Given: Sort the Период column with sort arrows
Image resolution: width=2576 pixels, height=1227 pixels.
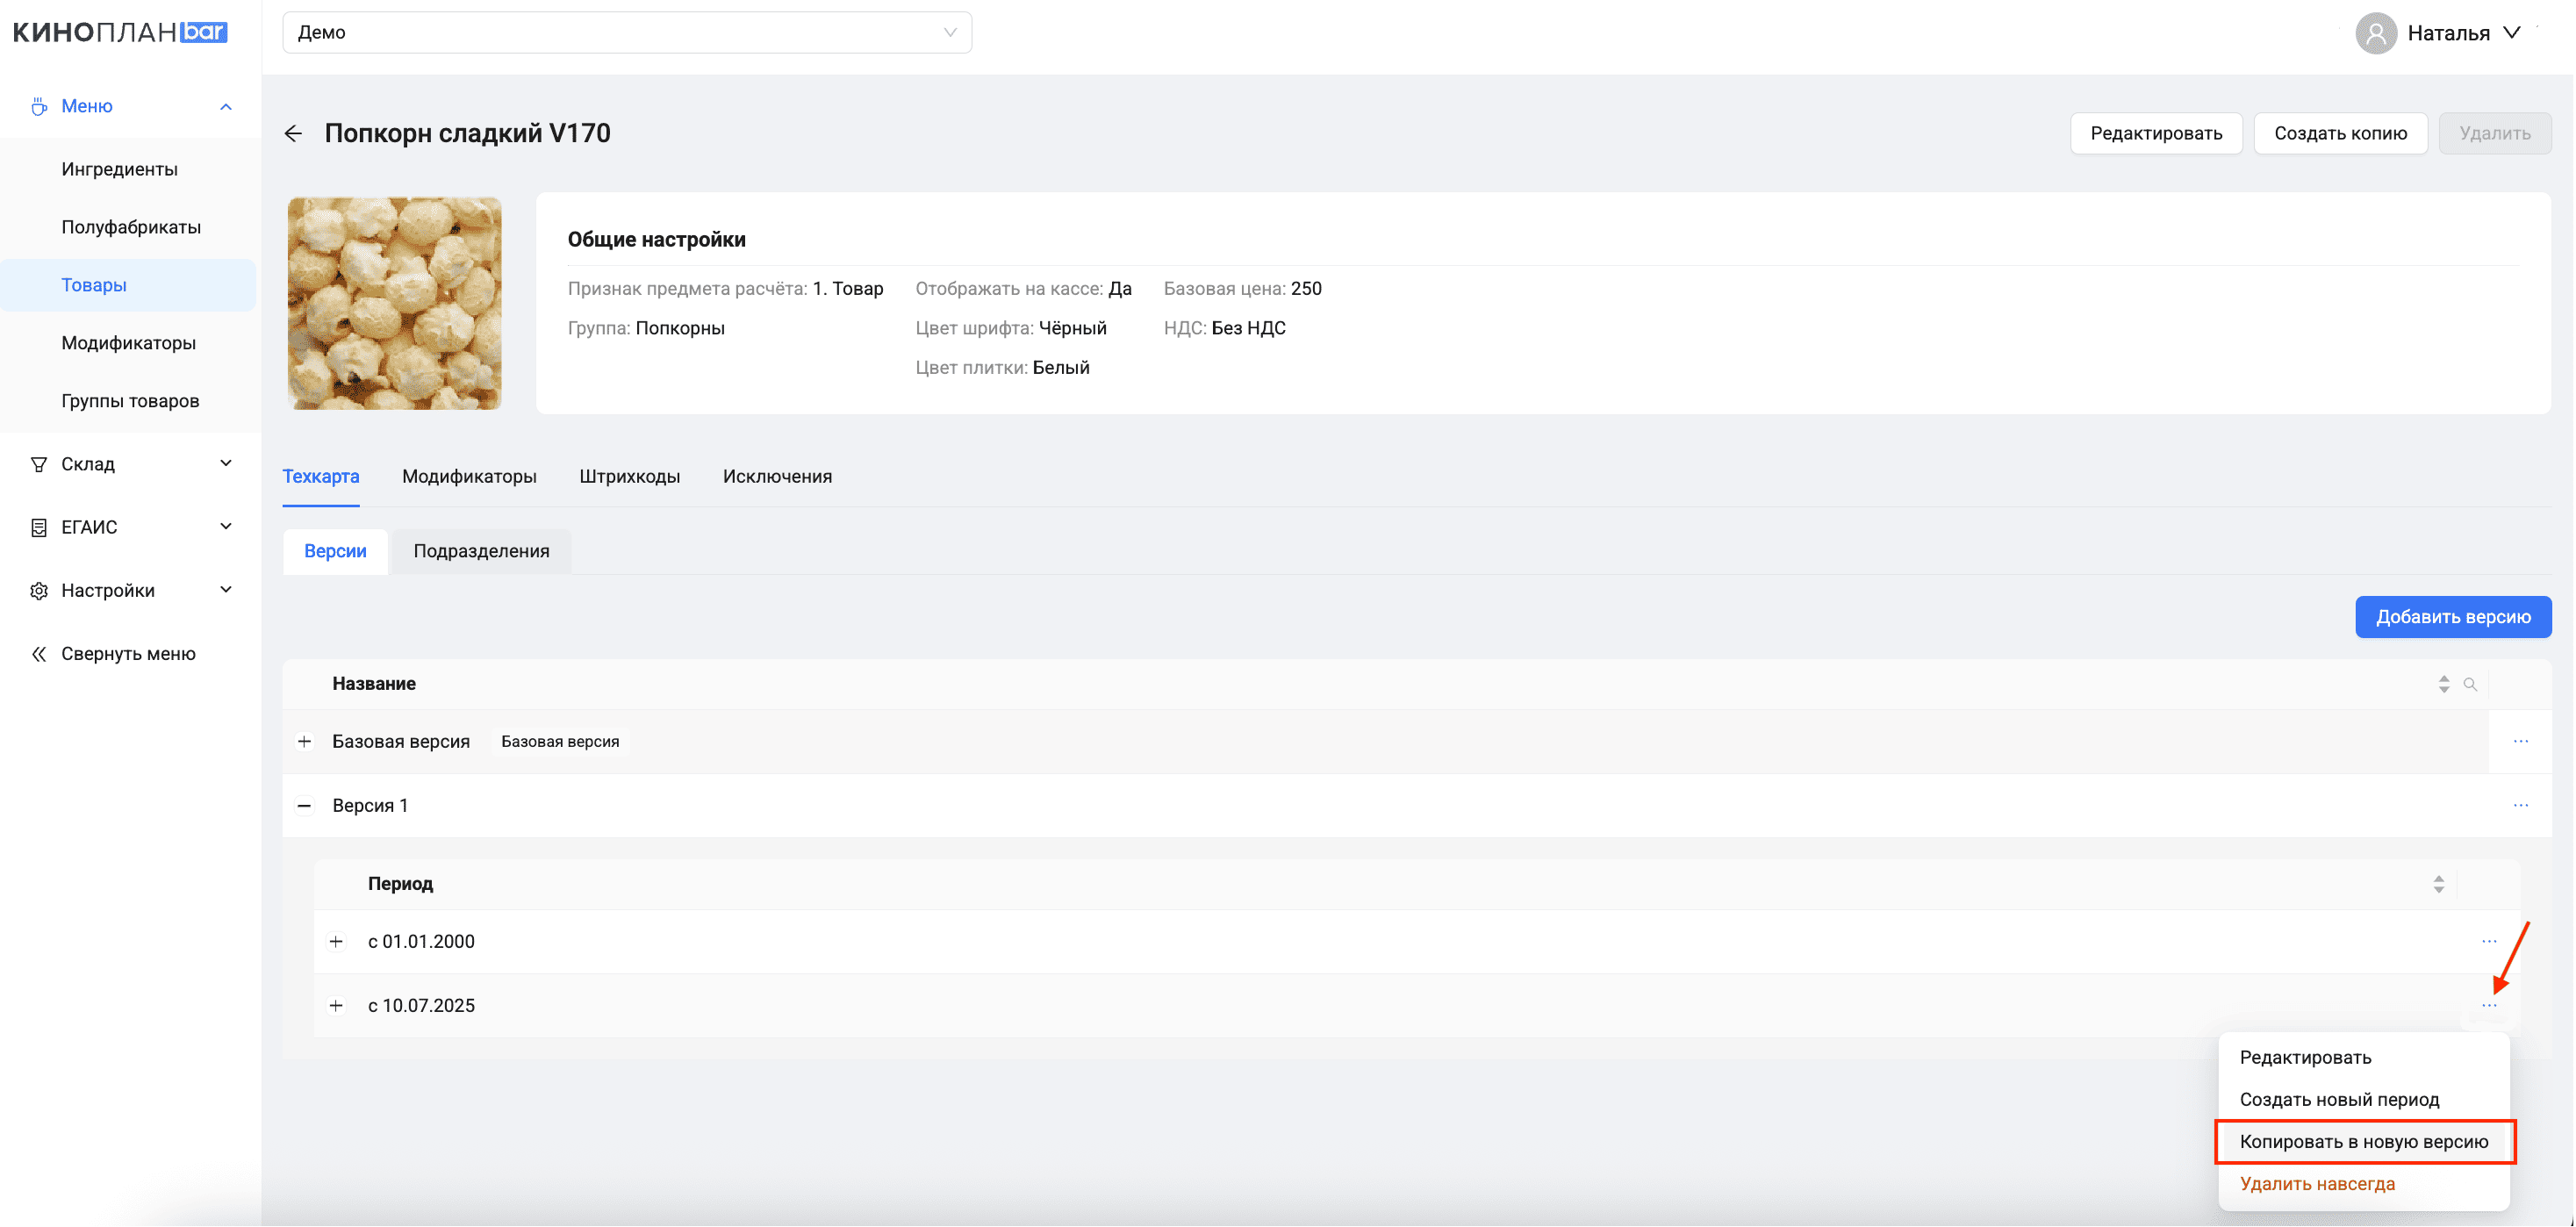Looking at the screenshot, I should click(x=2439, y=884).
